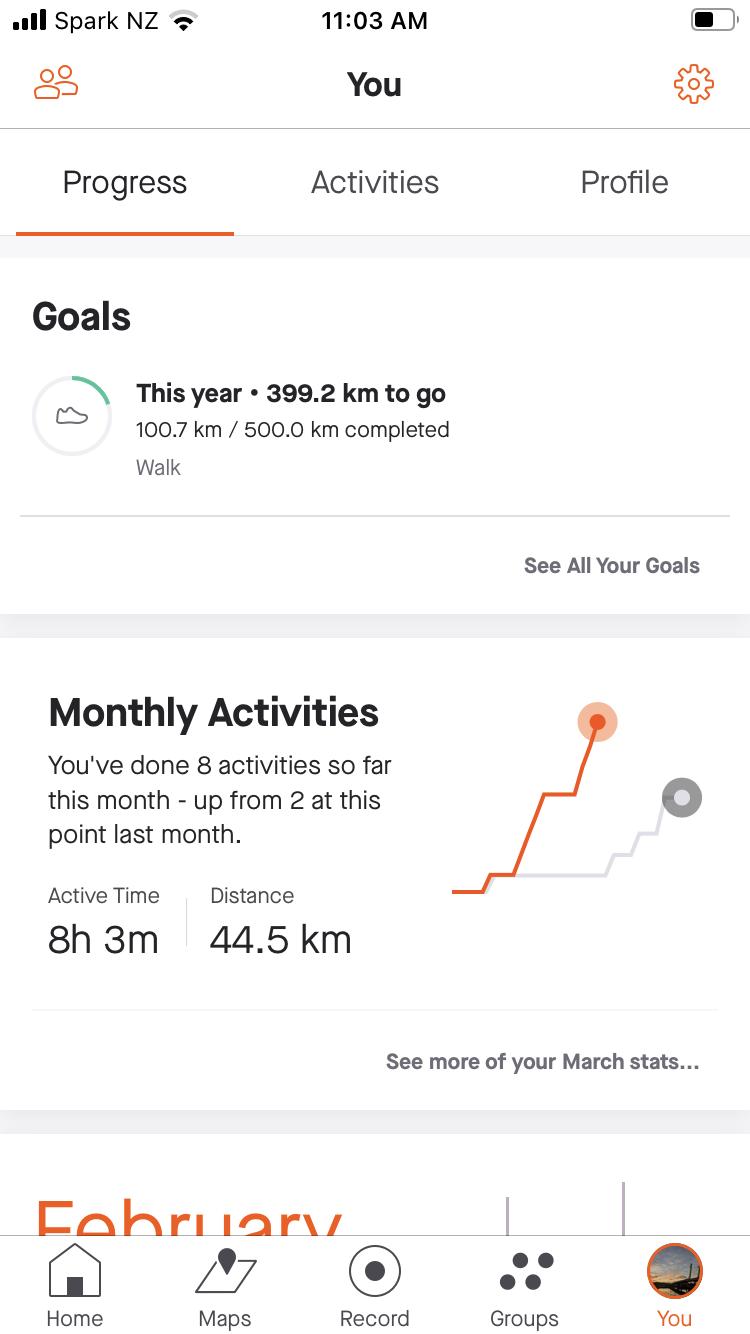Image resolution: width=750 pixels, height=1334 pixels.
Task: Open the friends icon at top left
Action: [56, 83]
